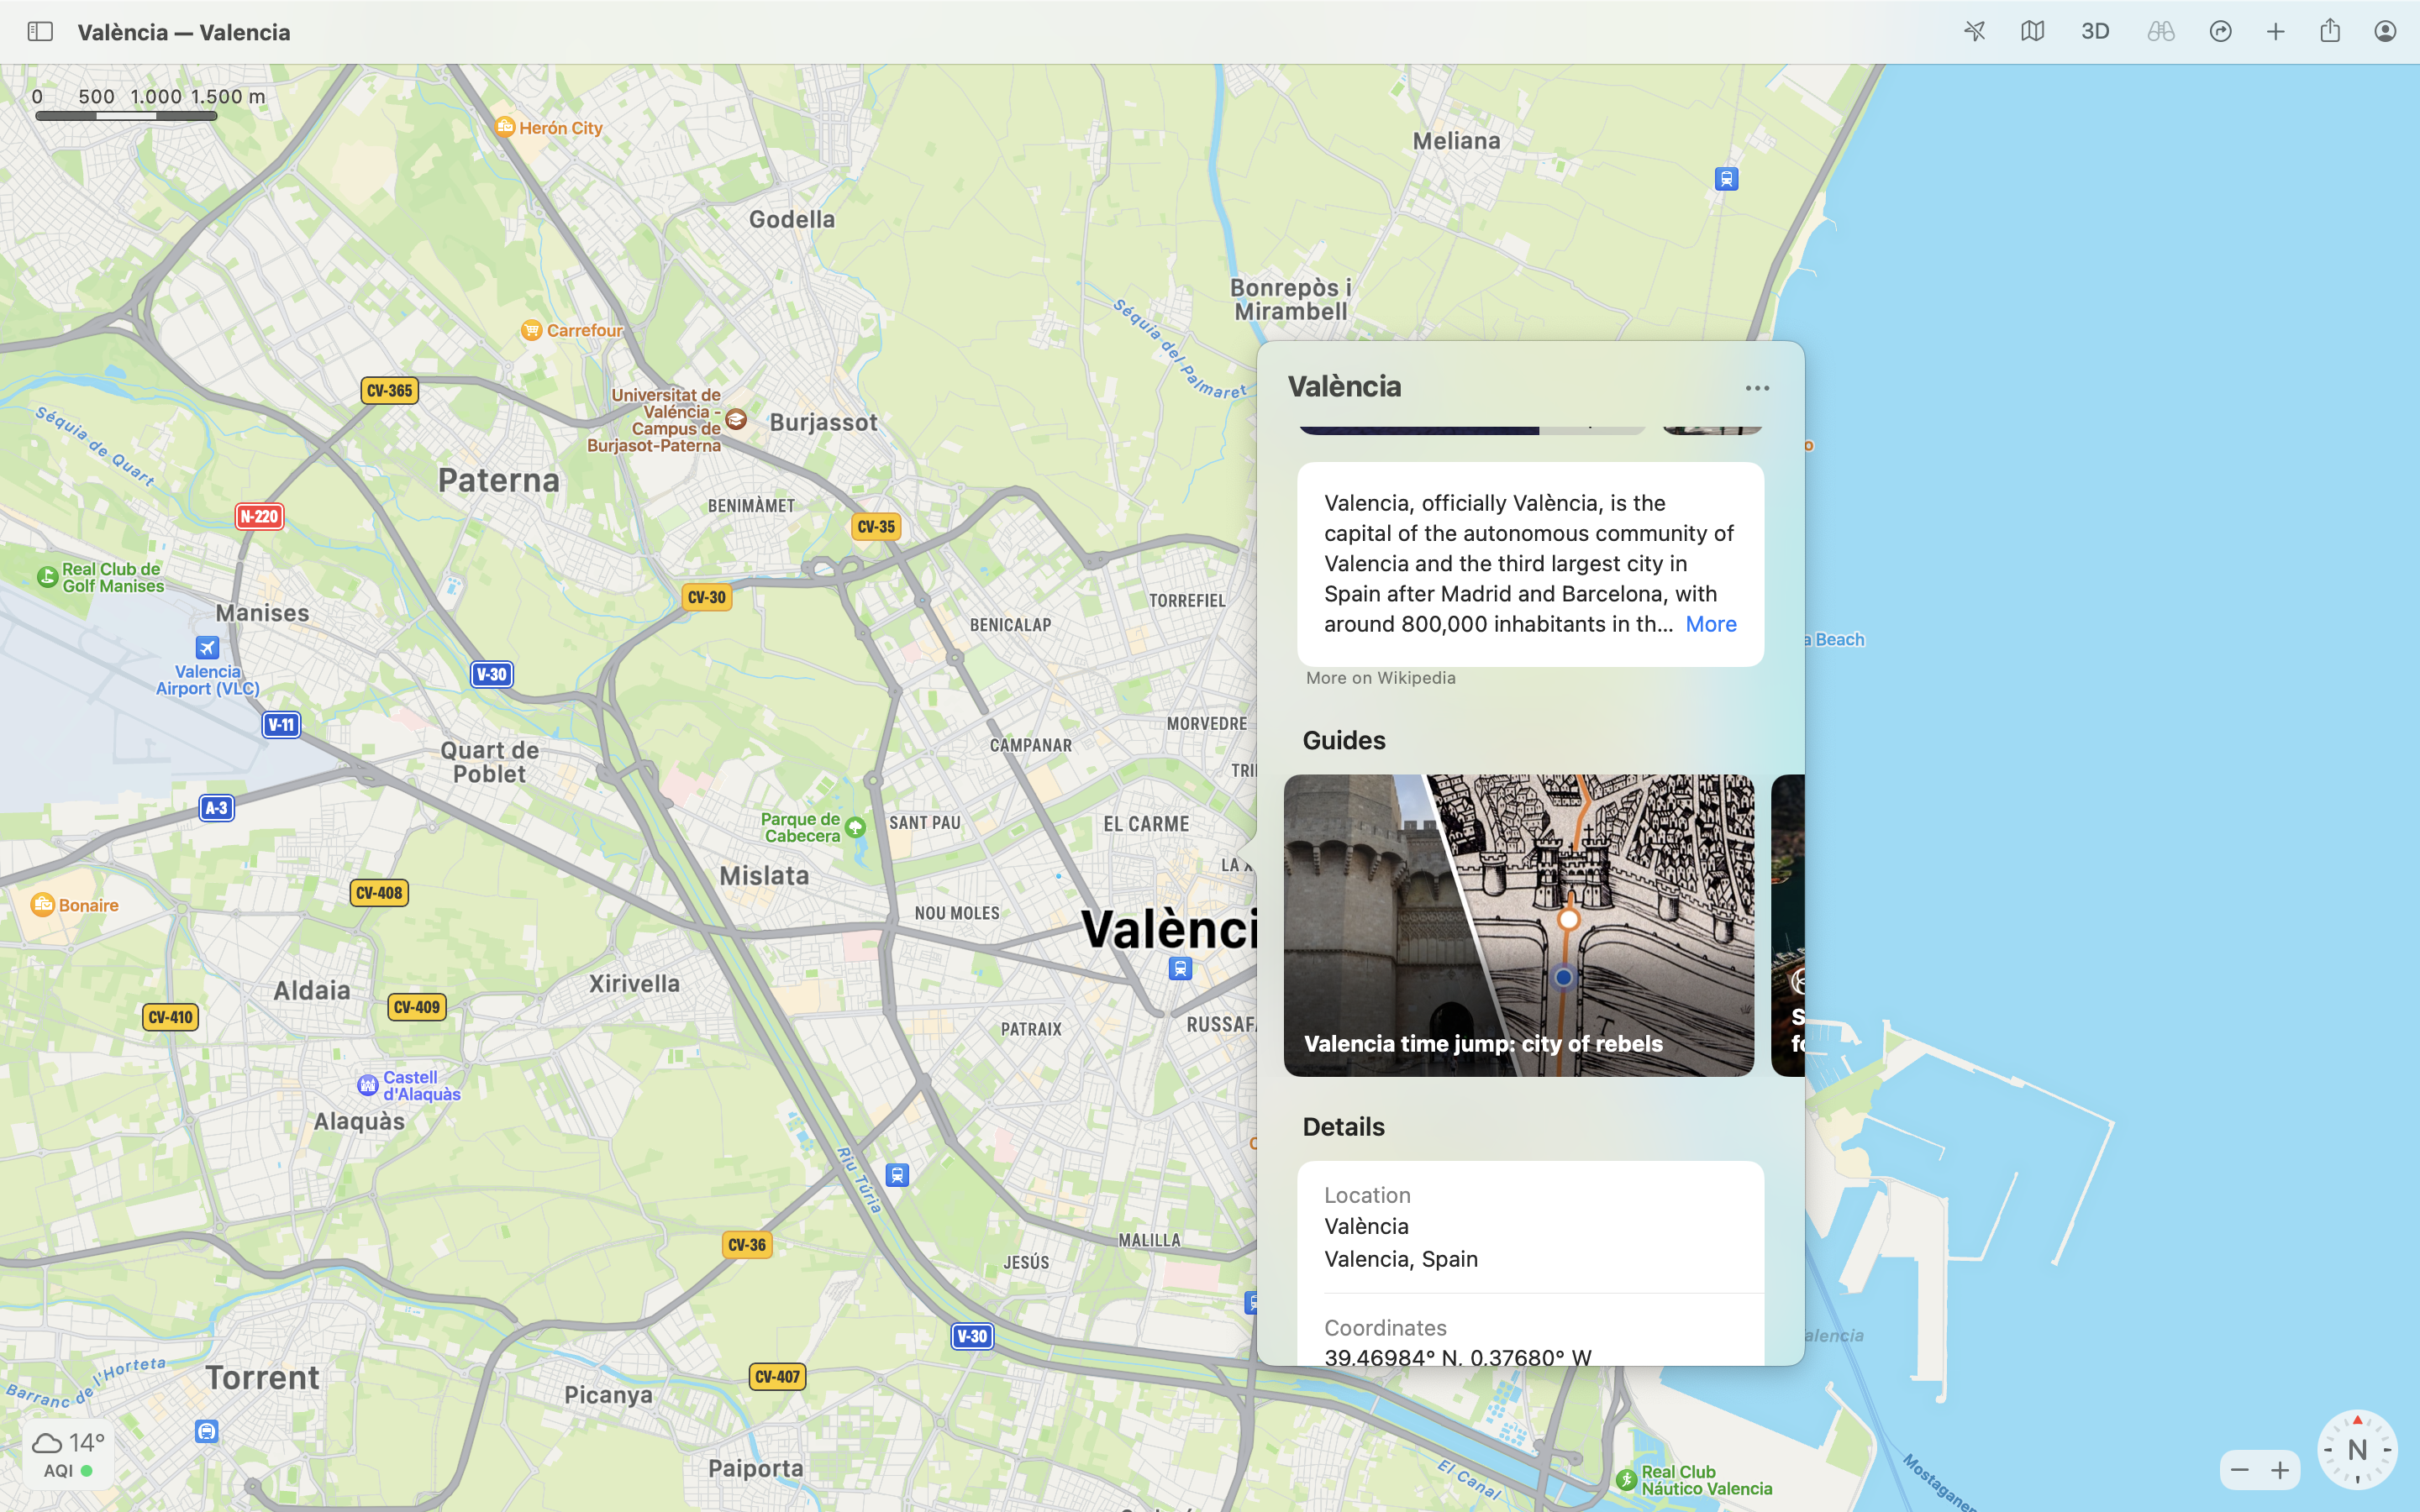Switch to 3D view
Image resolution: width=2420 pixels, height=1512 pixels.
tap(2095, 32)
